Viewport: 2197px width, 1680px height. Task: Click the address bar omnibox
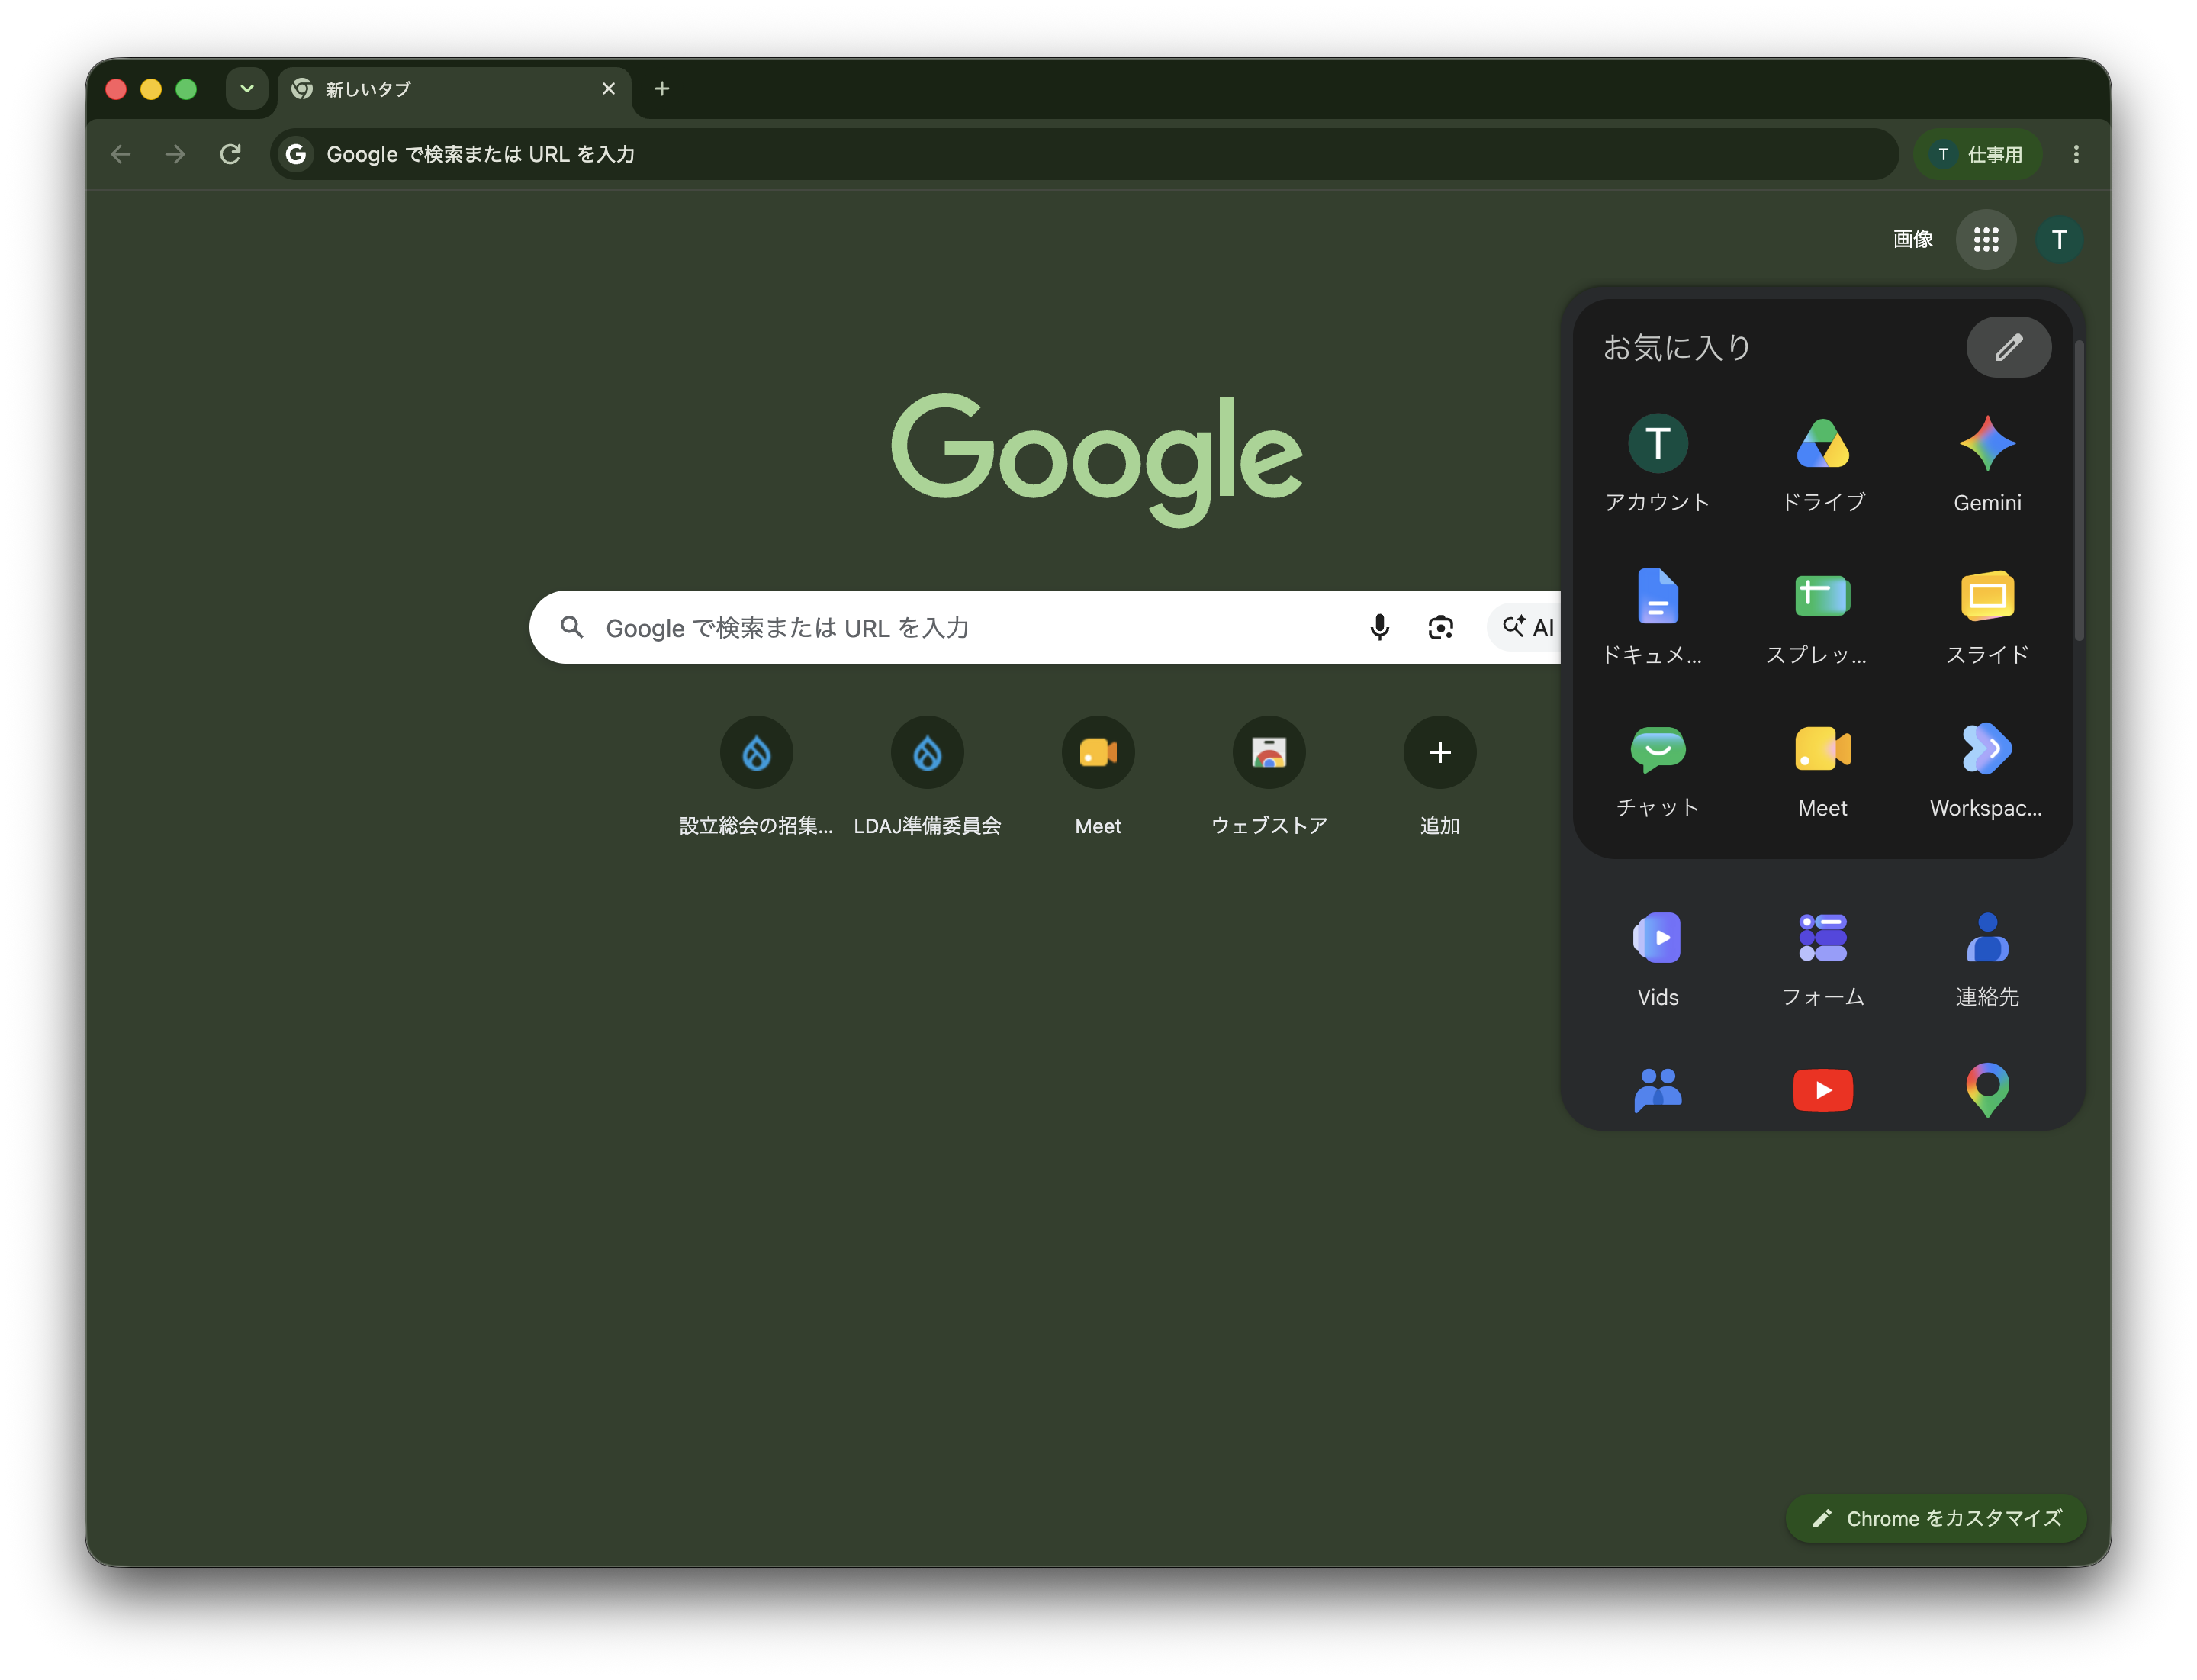[1085, 154]
